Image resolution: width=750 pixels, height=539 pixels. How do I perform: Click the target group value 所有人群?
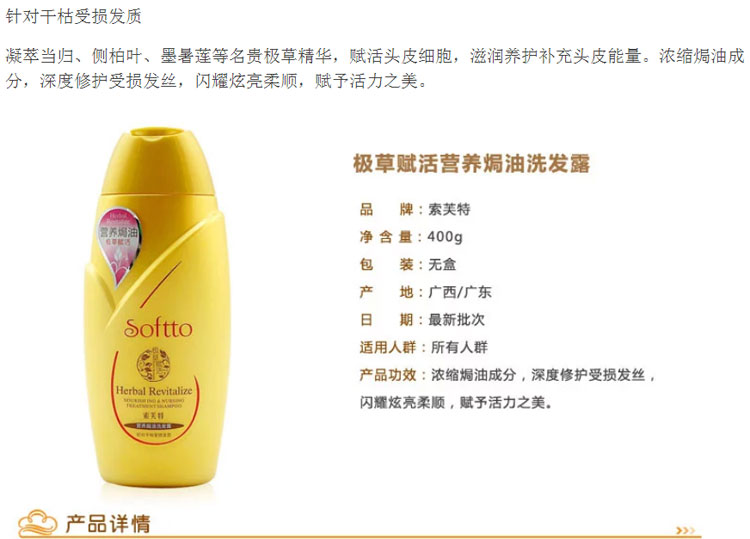pos(459,347)
